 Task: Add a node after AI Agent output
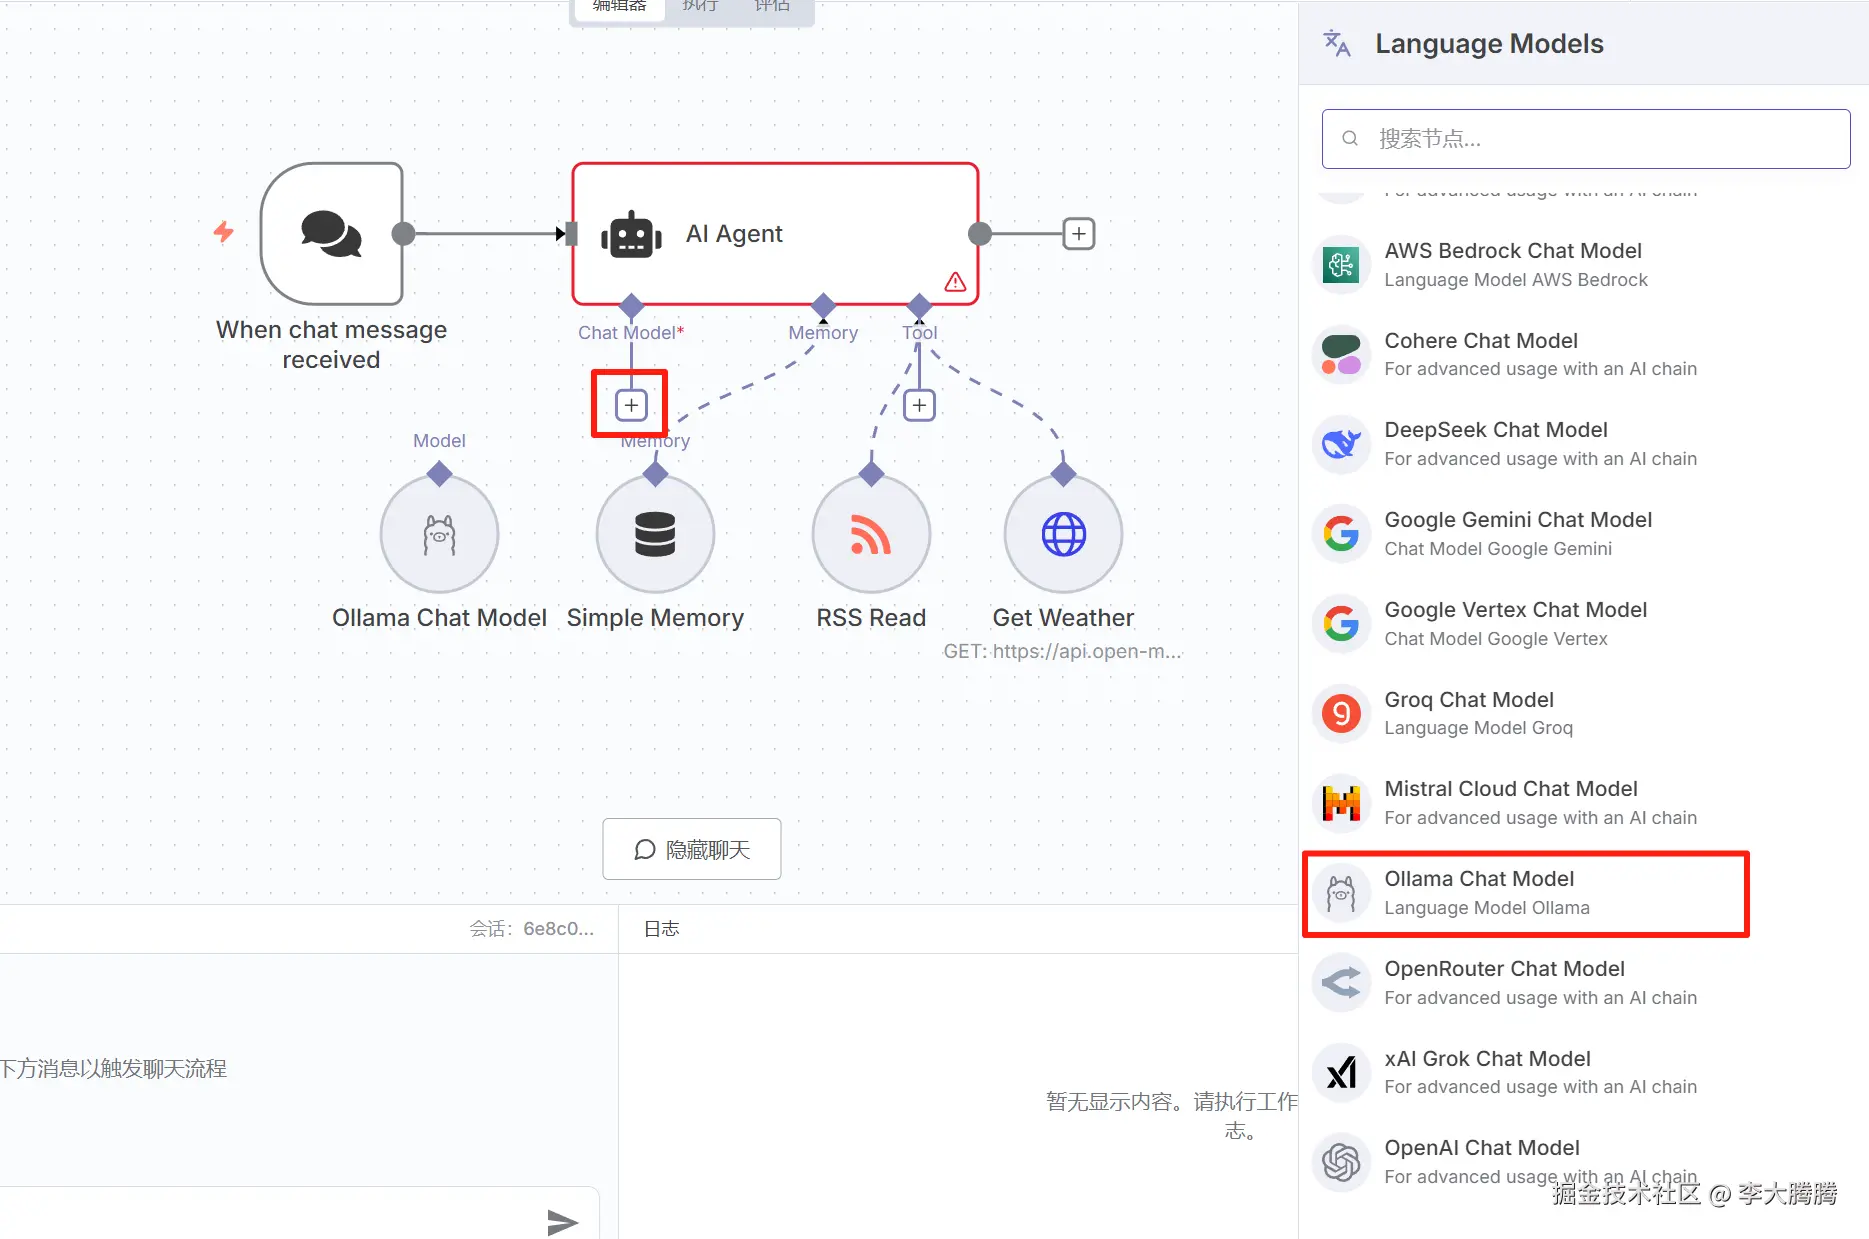pos(1078,234)
